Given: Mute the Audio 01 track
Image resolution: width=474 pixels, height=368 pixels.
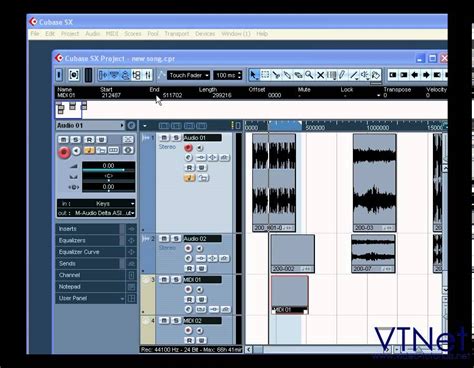Looking at the screenshot, I should [x=164, y=138].
